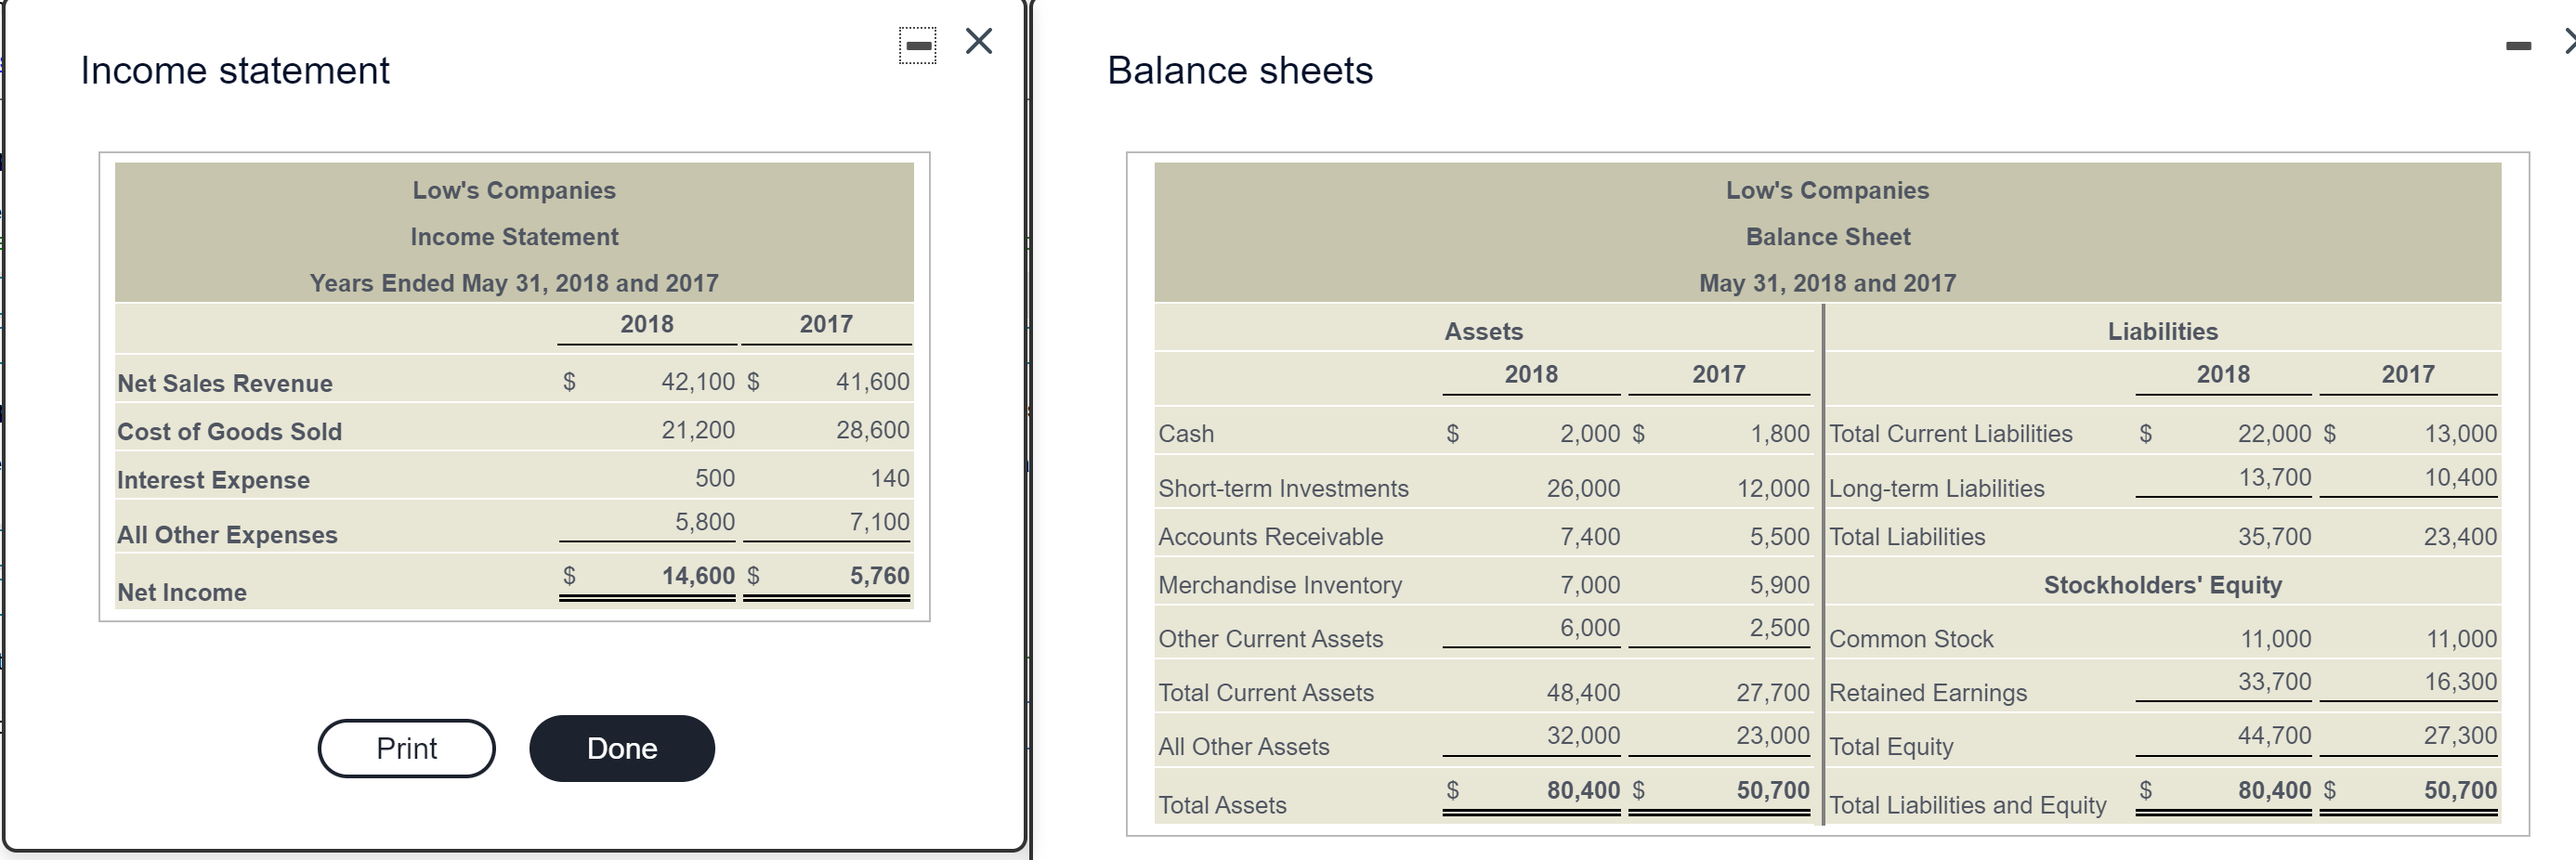Select the Stockholders' Equity heading
This screenshot has width=2576, height=860.
pos(2163,585)
